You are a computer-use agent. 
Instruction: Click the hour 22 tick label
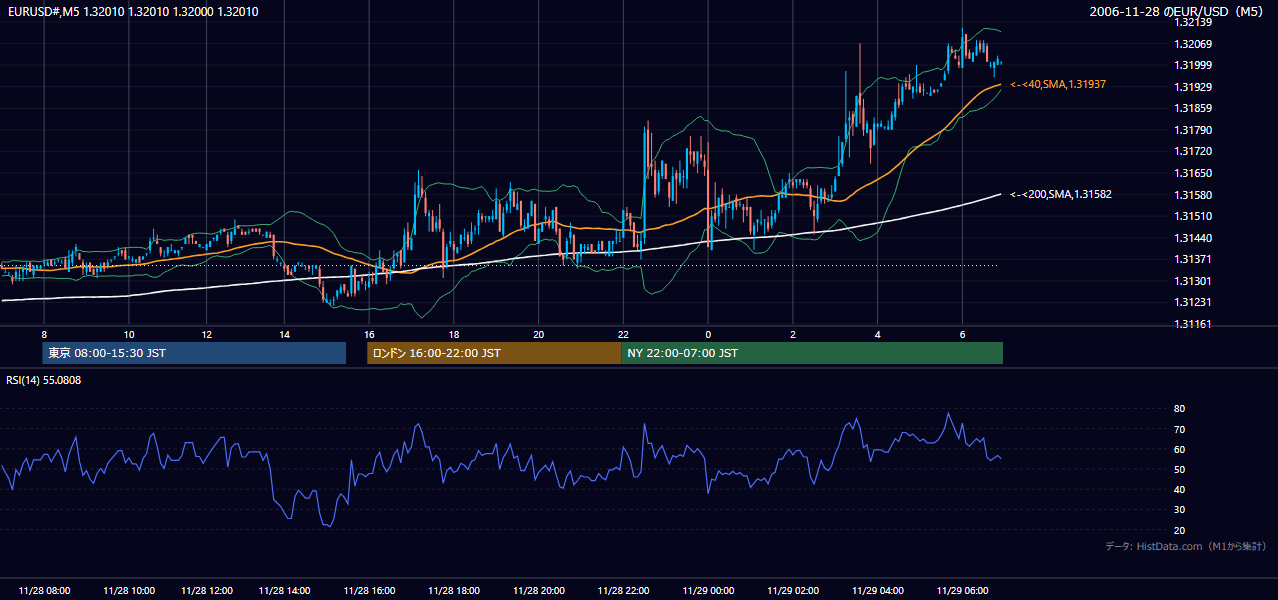coord(623,334)
